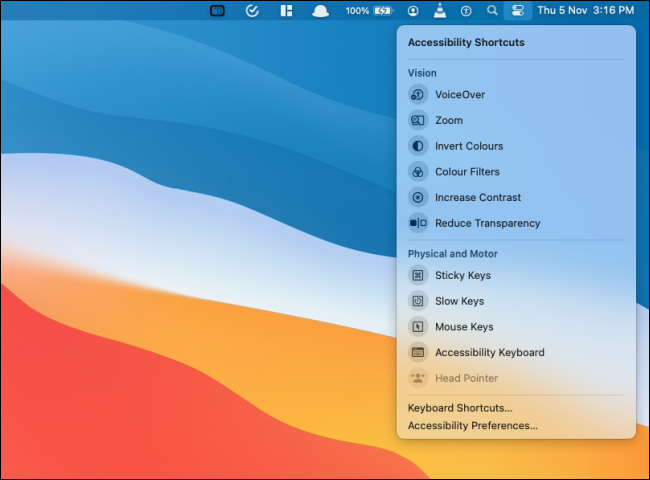Image resolution: width=650 pixels, height=480 pixels.
Task: Open Accessibility Preferences…
Action: 473,426
